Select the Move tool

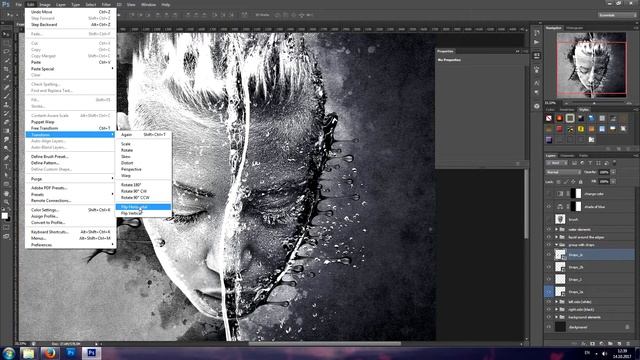(x=6, y=34)
